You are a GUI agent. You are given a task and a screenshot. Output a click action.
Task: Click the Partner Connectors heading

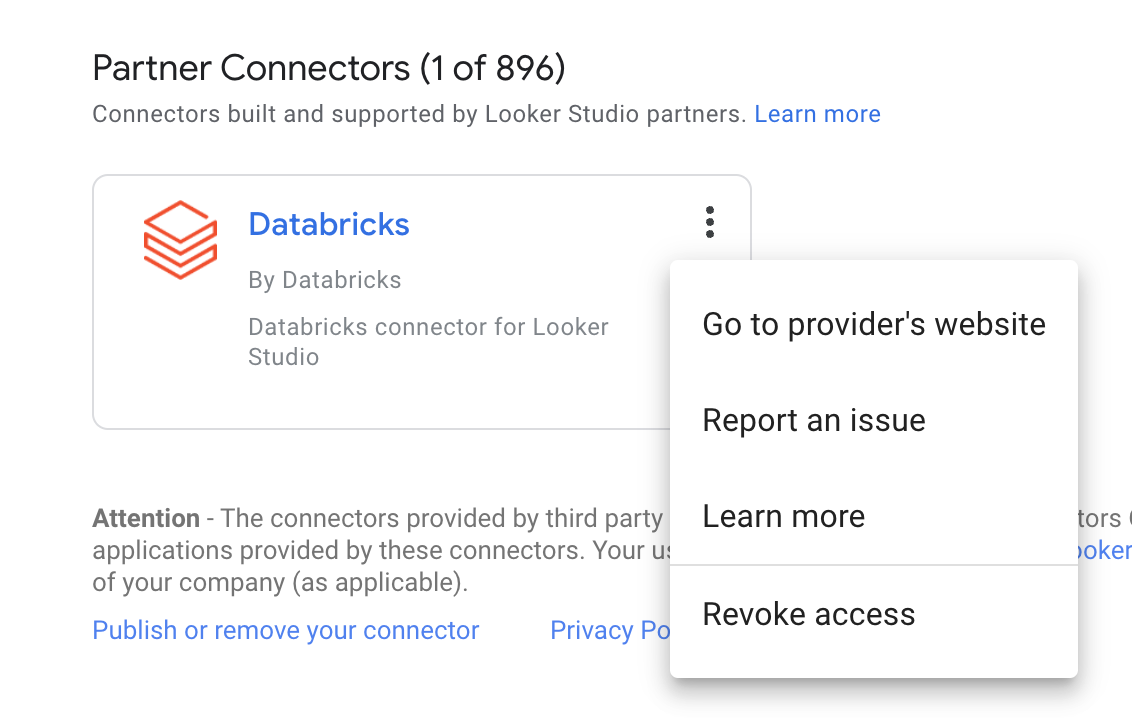click(x=250, y=68)
